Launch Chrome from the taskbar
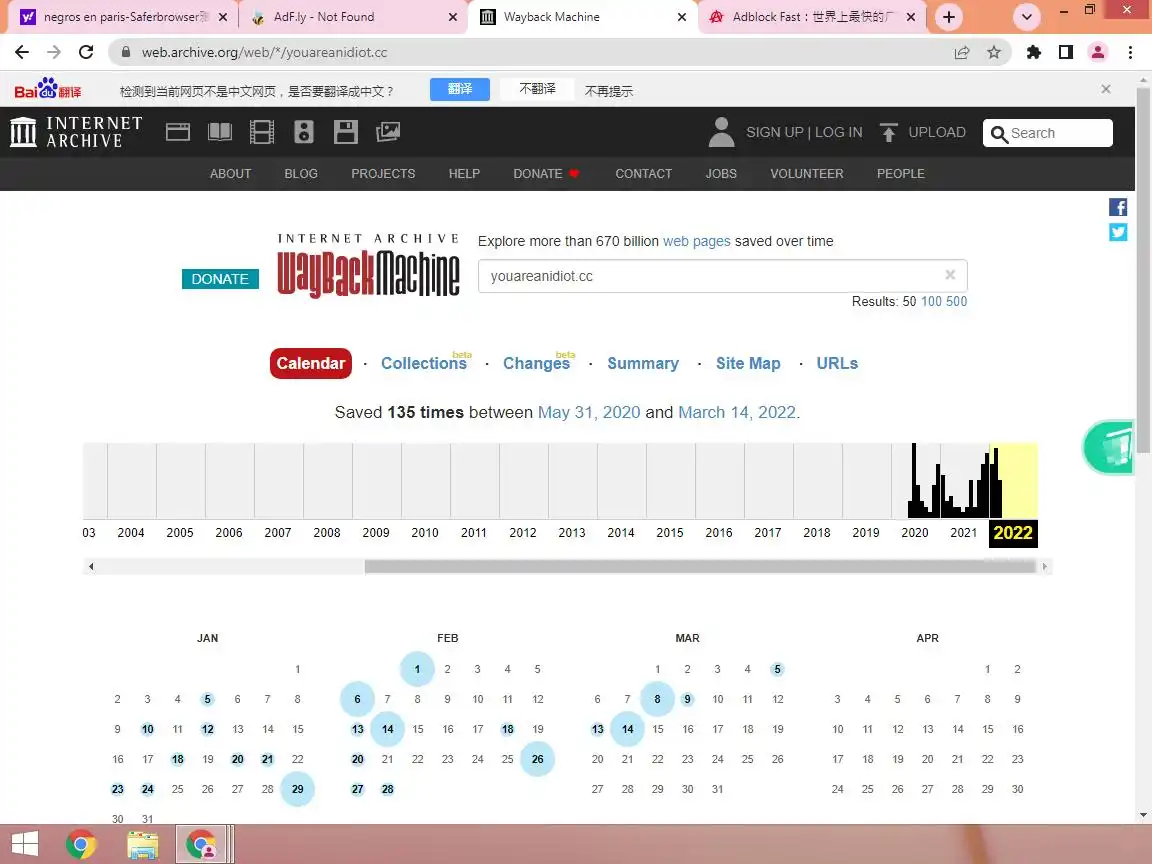Screen dimensions: 1152x864 pyautogui.click(x=81, y=844)
